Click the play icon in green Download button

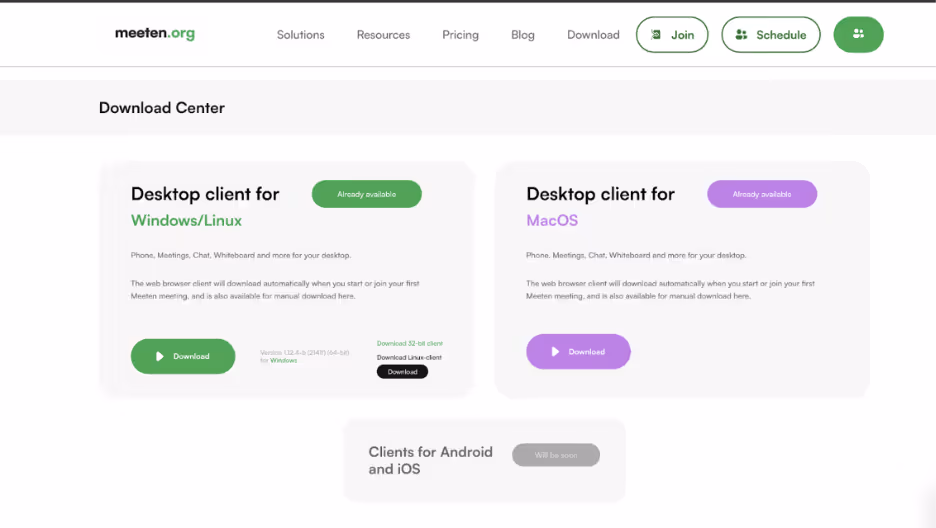[x=159, y=356]
